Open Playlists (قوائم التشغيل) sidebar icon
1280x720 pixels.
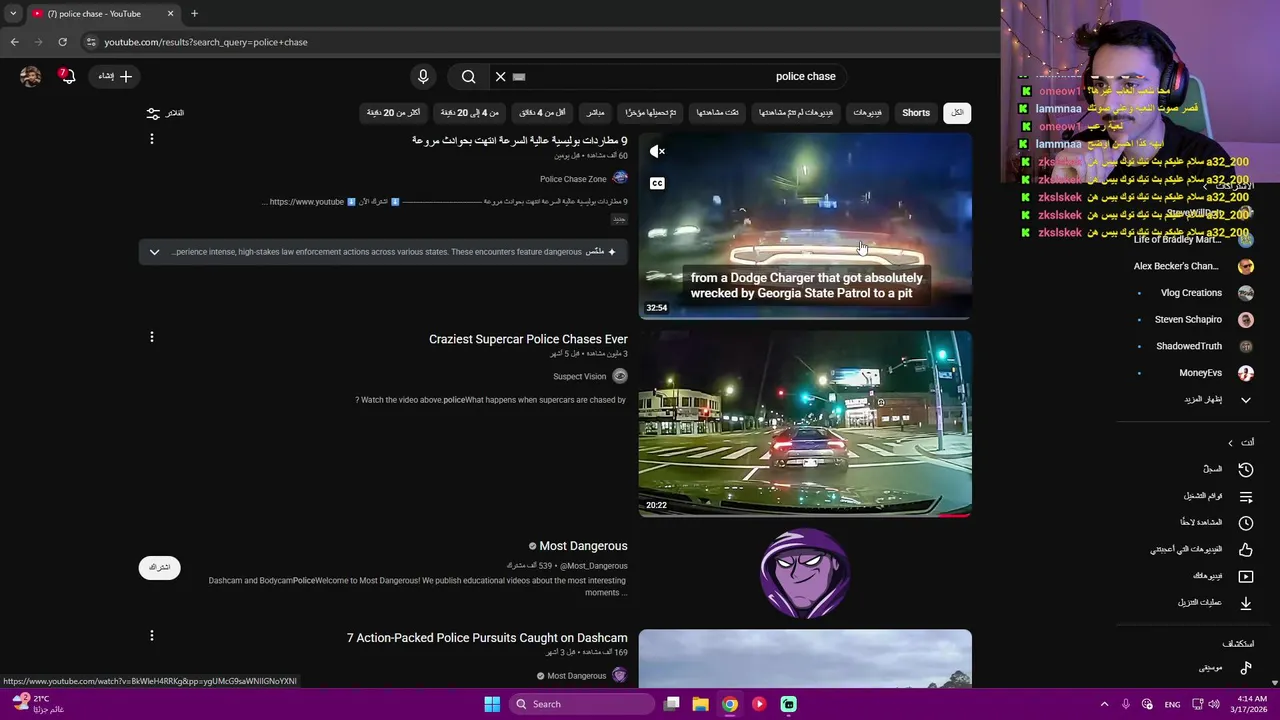(1246, 496)
